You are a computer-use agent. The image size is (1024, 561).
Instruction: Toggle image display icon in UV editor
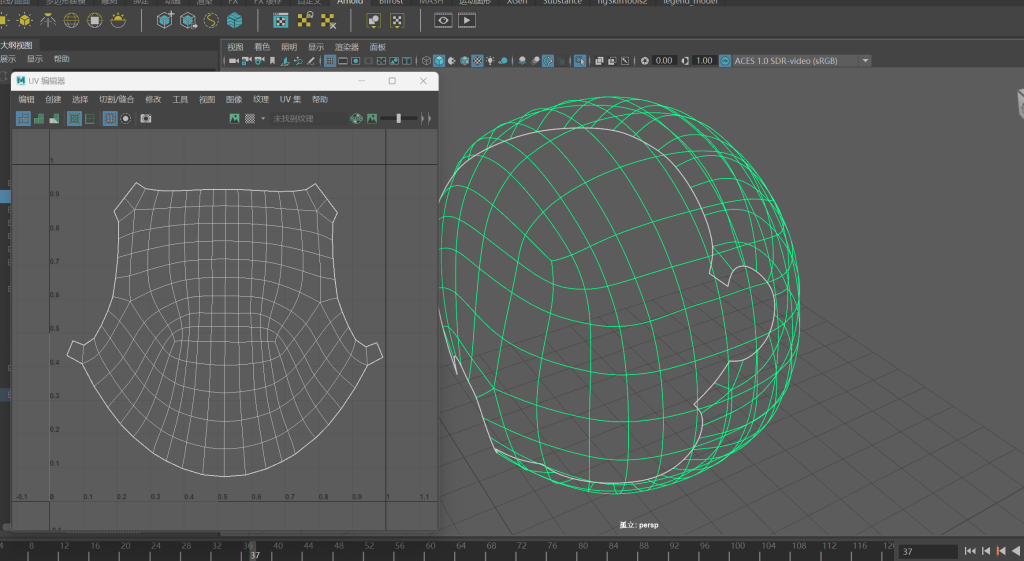234,118
